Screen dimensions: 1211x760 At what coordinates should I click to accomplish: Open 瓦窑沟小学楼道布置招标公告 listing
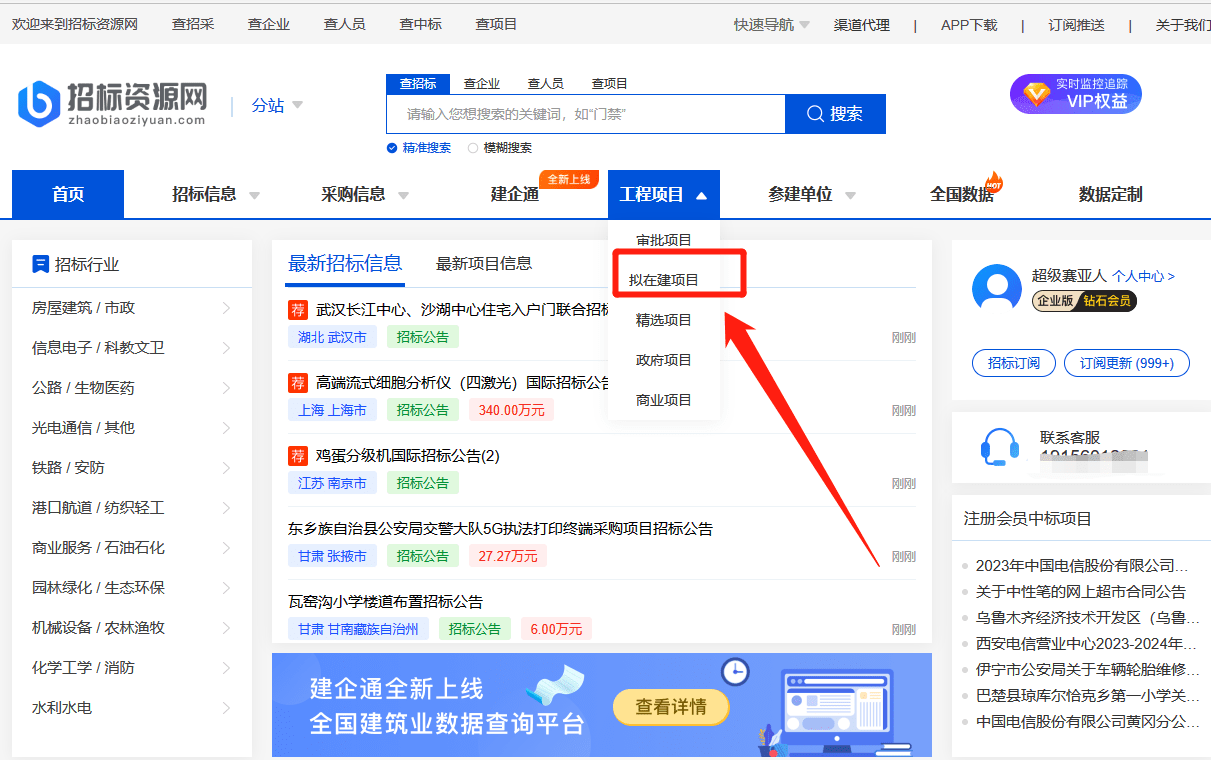pos(386,601)
